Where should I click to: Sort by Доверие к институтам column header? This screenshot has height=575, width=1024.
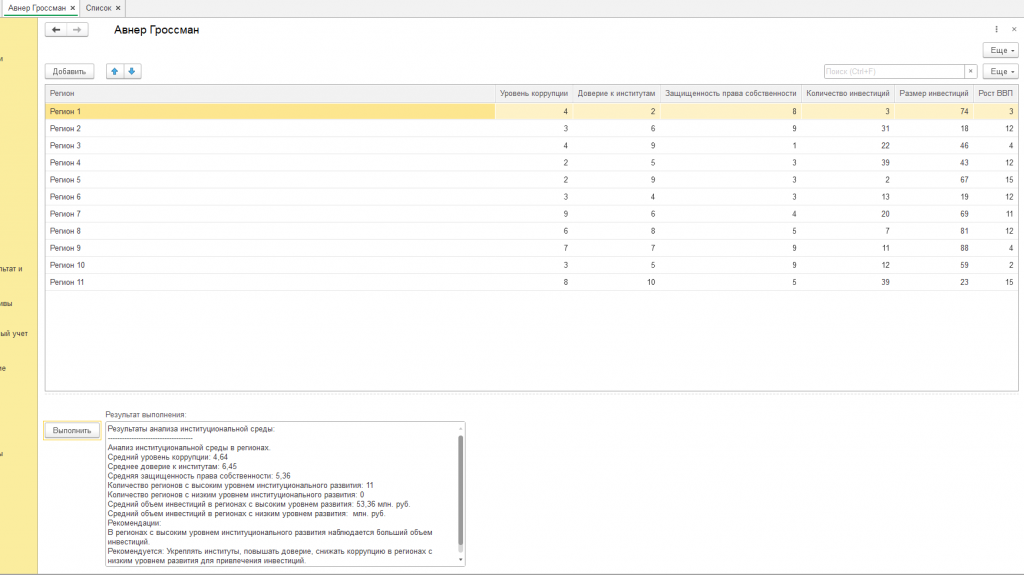pyautogui.click(x=616, y=93)
